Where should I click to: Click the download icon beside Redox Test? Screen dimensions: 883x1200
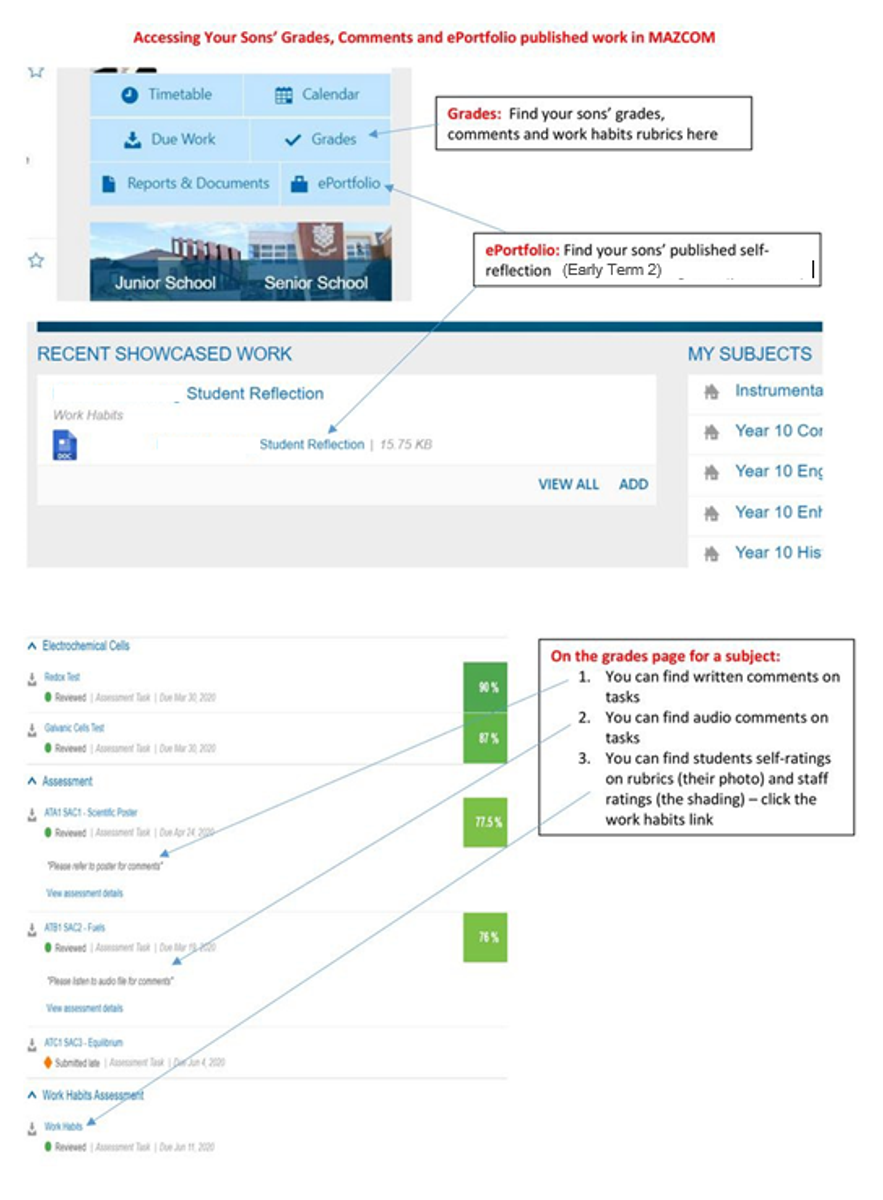tap(32, 678)
